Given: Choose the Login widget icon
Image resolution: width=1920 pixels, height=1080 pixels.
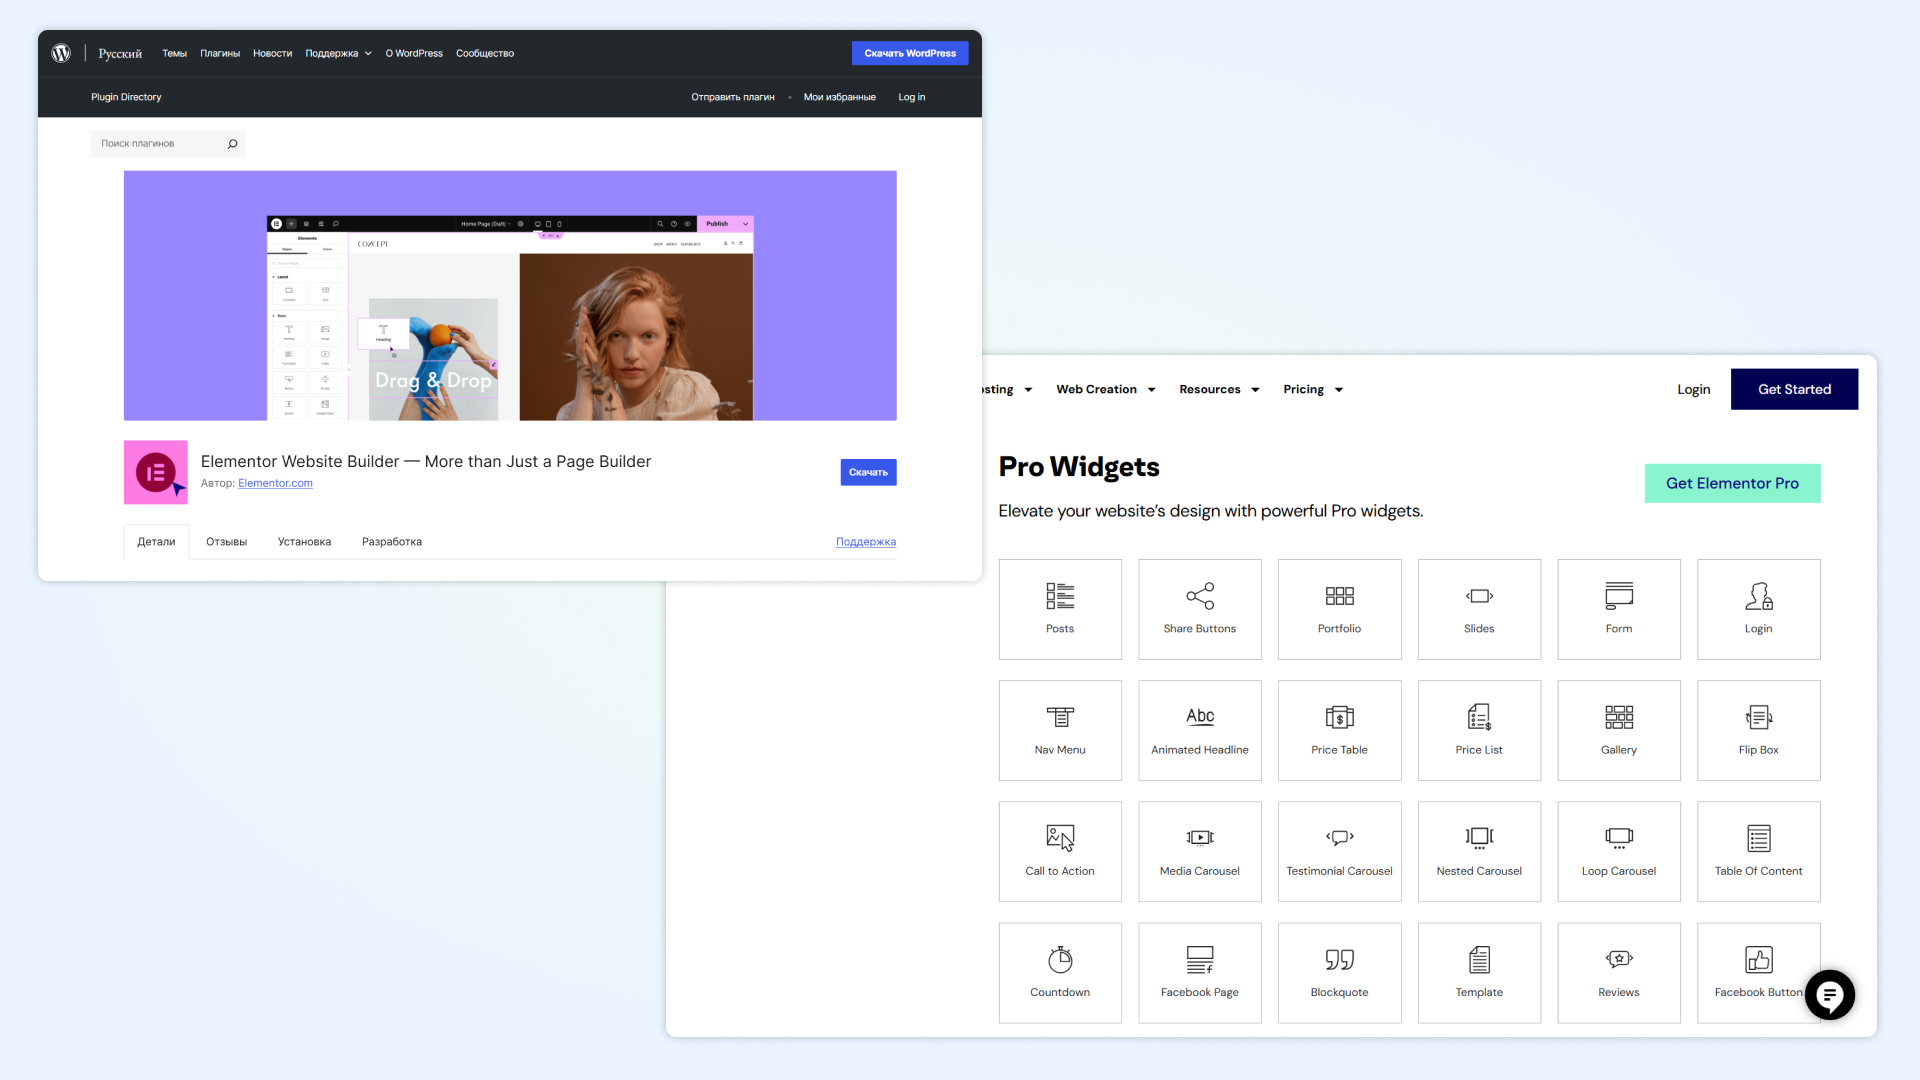Looking at the screenshot, I should pos(1759,596).
